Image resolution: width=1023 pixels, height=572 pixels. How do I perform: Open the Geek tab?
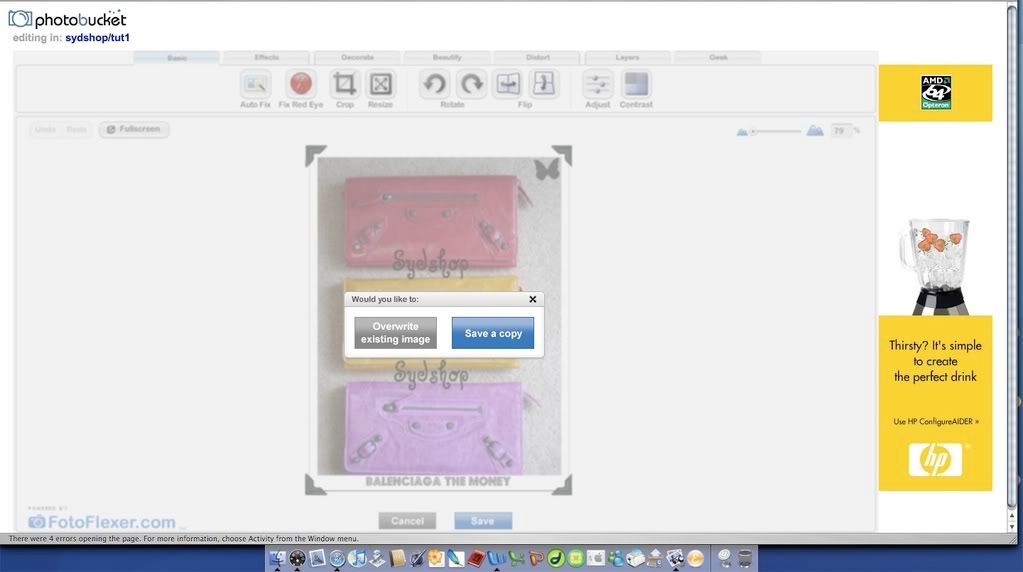coord(718,57)
